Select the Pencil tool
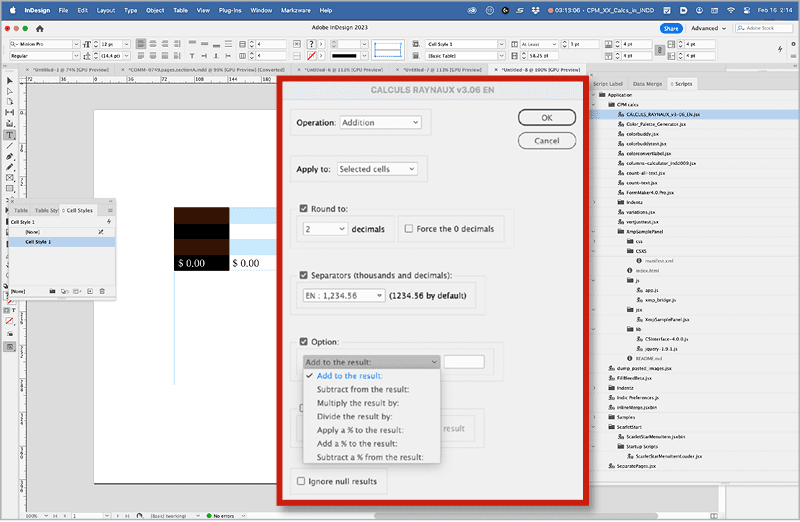The image size is (800, 522). 10,167
